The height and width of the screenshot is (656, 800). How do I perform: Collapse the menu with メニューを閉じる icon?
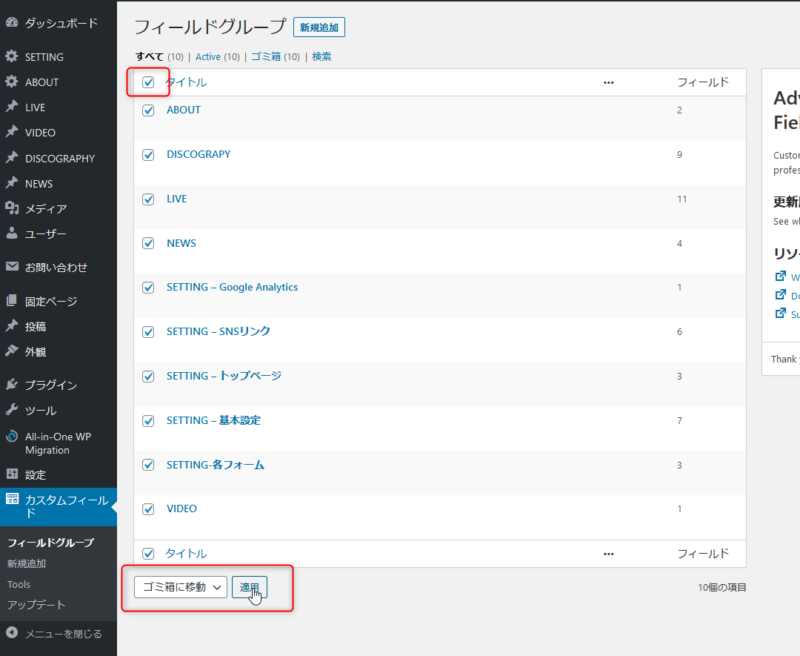coord(12,633)
